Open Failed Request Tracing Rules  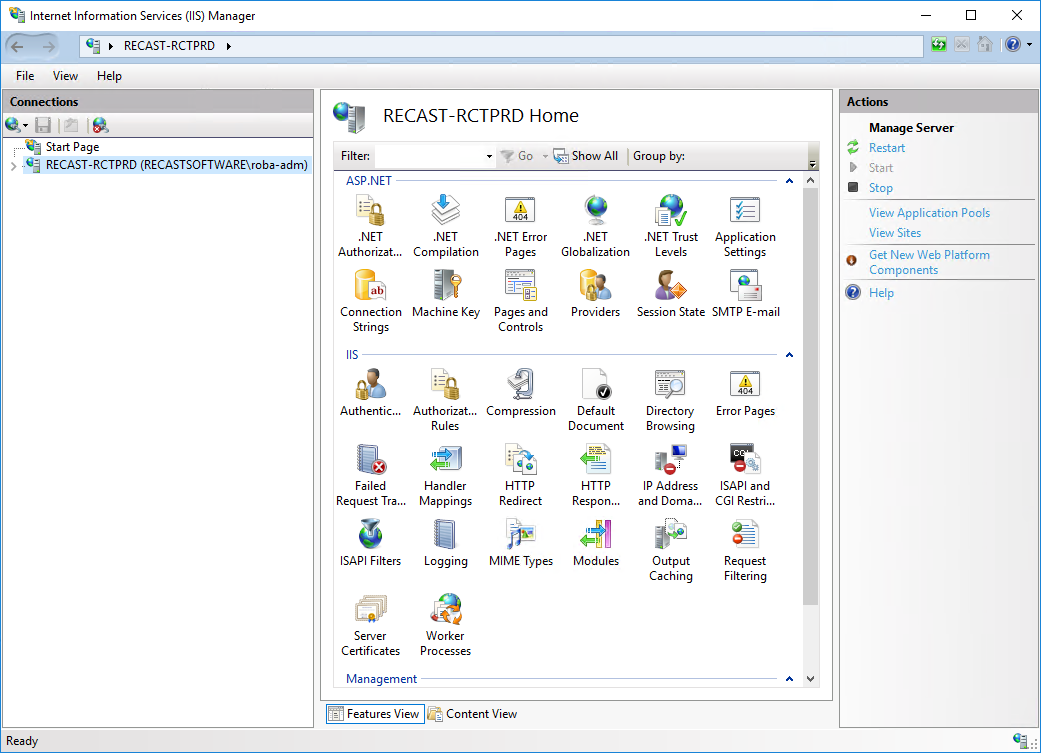[370, 475]
